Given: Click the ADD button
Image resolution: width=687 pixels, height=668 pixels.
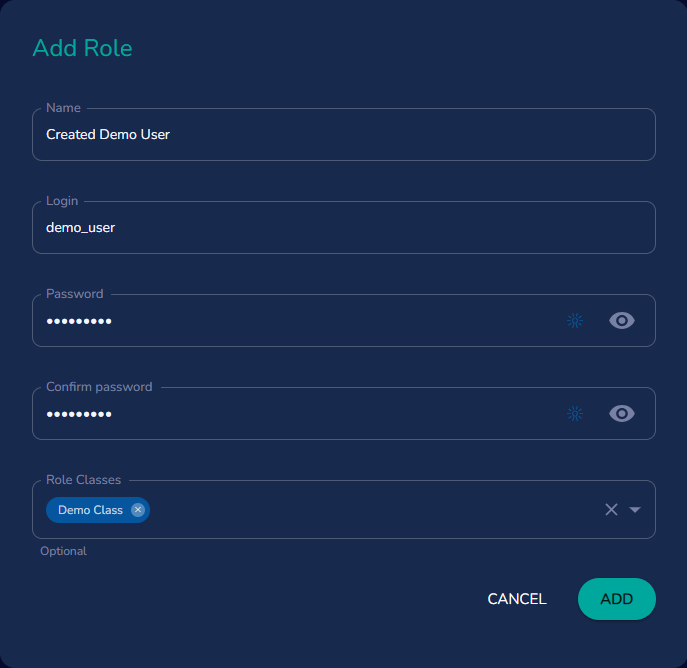Looking at the screenshot, I should 616,599.
